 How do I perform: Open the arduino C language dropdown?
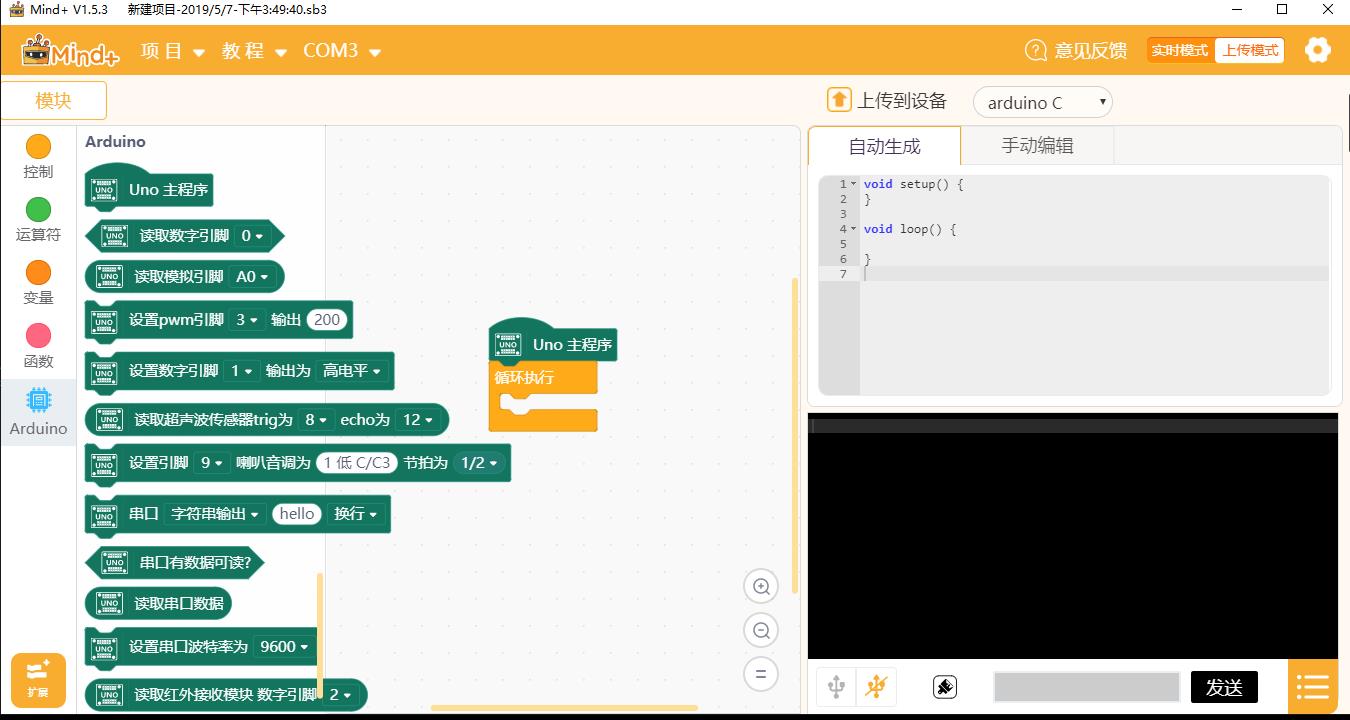(x=1042, y=102)
